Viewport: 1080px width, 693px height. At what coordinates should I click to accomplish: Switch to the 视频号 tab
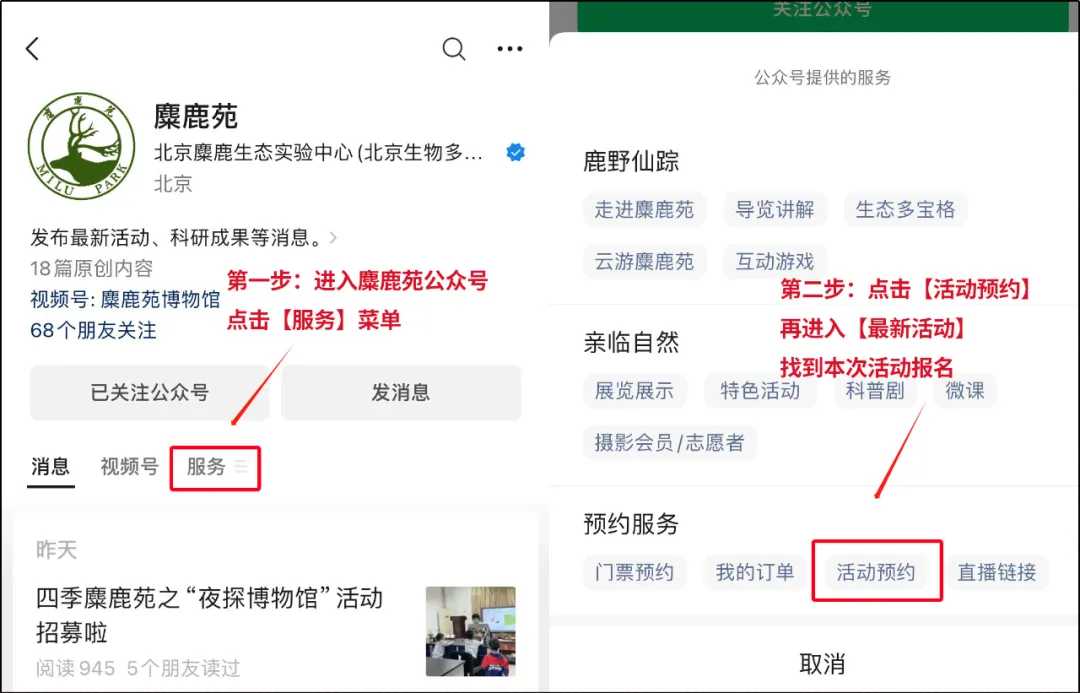point(129,467)
